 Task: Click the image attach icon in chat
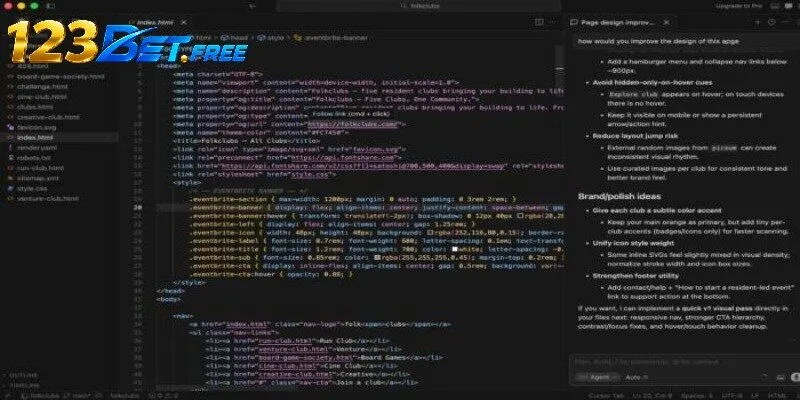click(x=780, y=377)
